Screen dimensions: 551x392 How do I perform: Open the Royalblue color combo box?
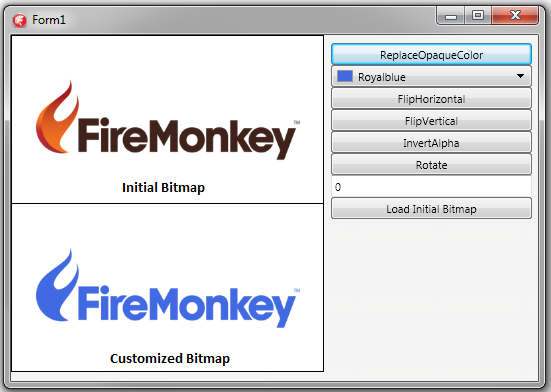coord(431,76)
